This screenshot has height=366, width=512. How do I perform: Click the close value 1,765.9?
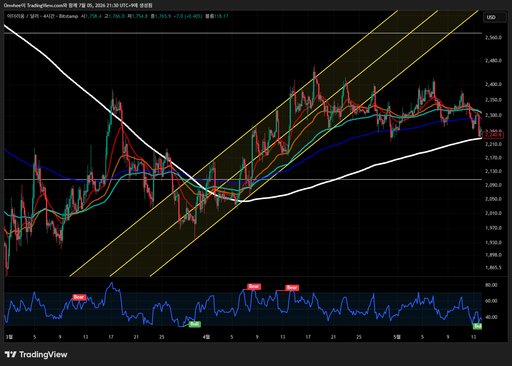click(163, 16)
